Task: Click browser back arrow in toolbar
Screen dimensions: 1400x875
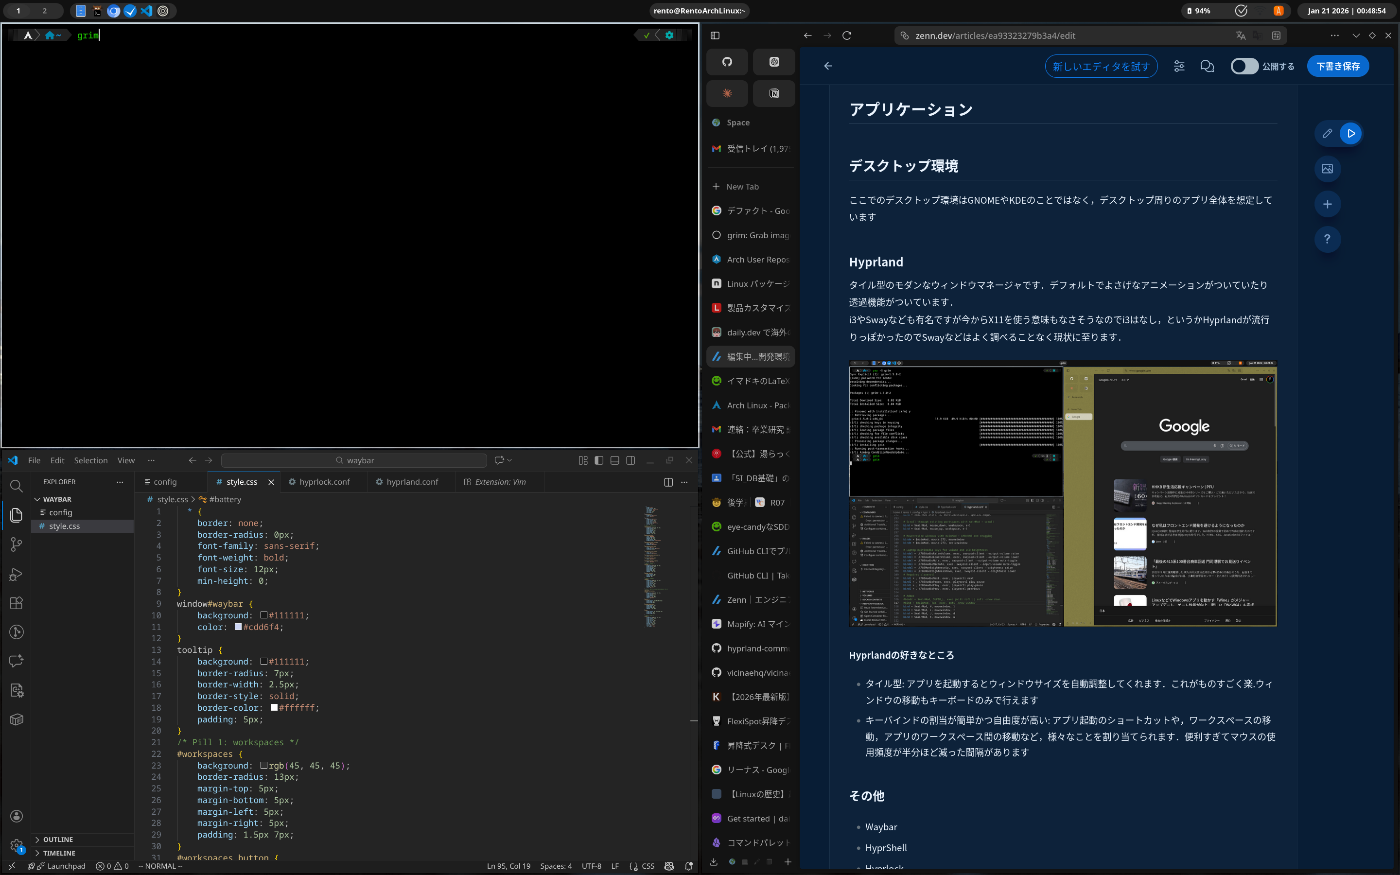Action: [808, 36]
